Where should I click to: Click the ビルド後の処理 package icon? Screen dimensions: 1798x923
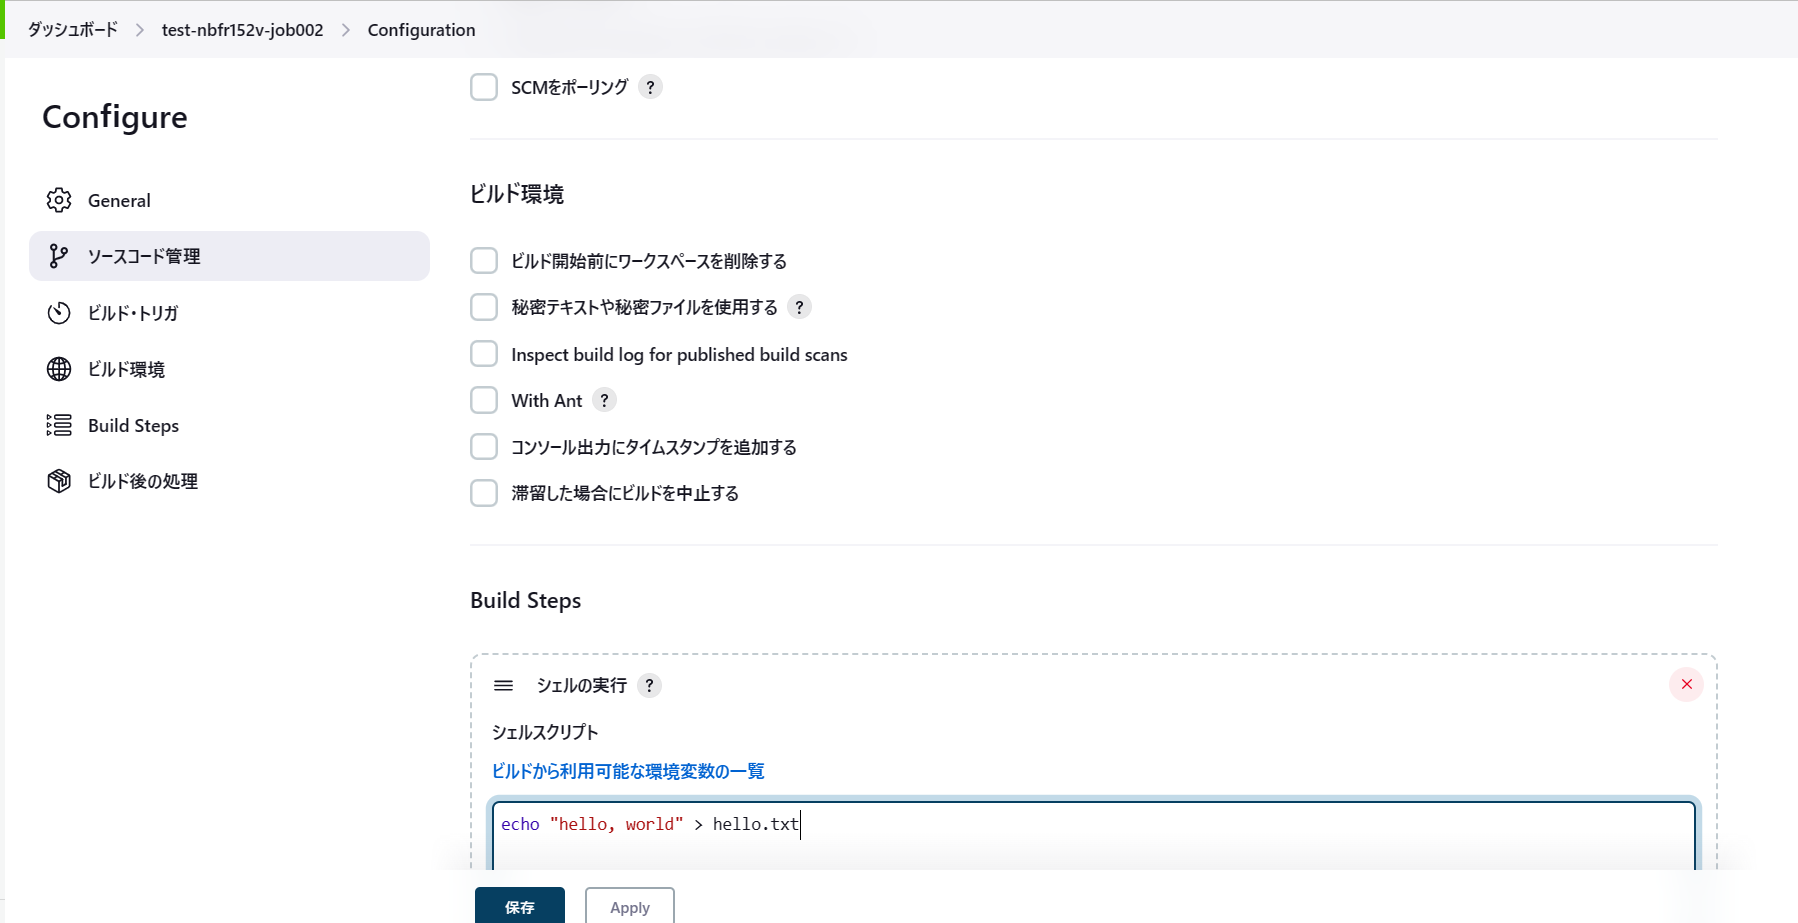59,481
